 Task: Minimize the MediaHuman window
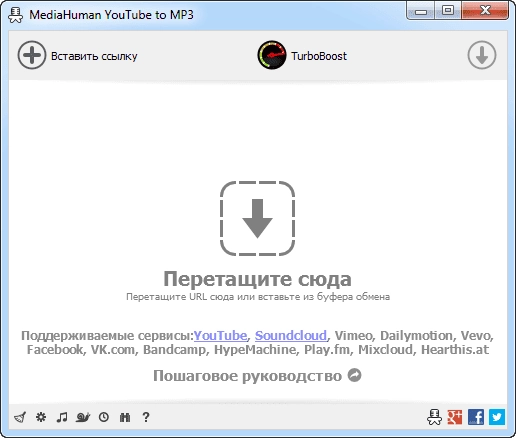[421, 11]
